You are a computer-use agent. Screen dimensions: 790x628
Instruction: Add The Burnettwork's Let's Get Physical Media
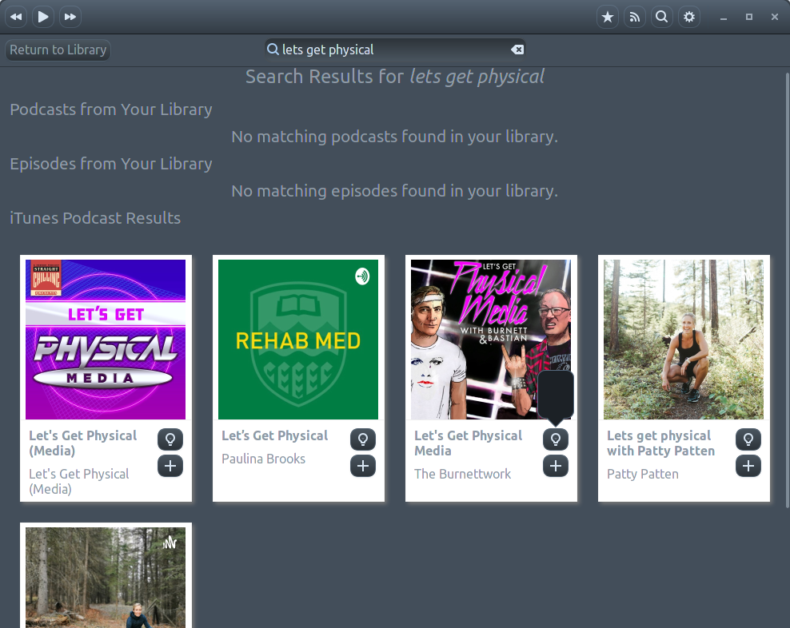[556, 466]
